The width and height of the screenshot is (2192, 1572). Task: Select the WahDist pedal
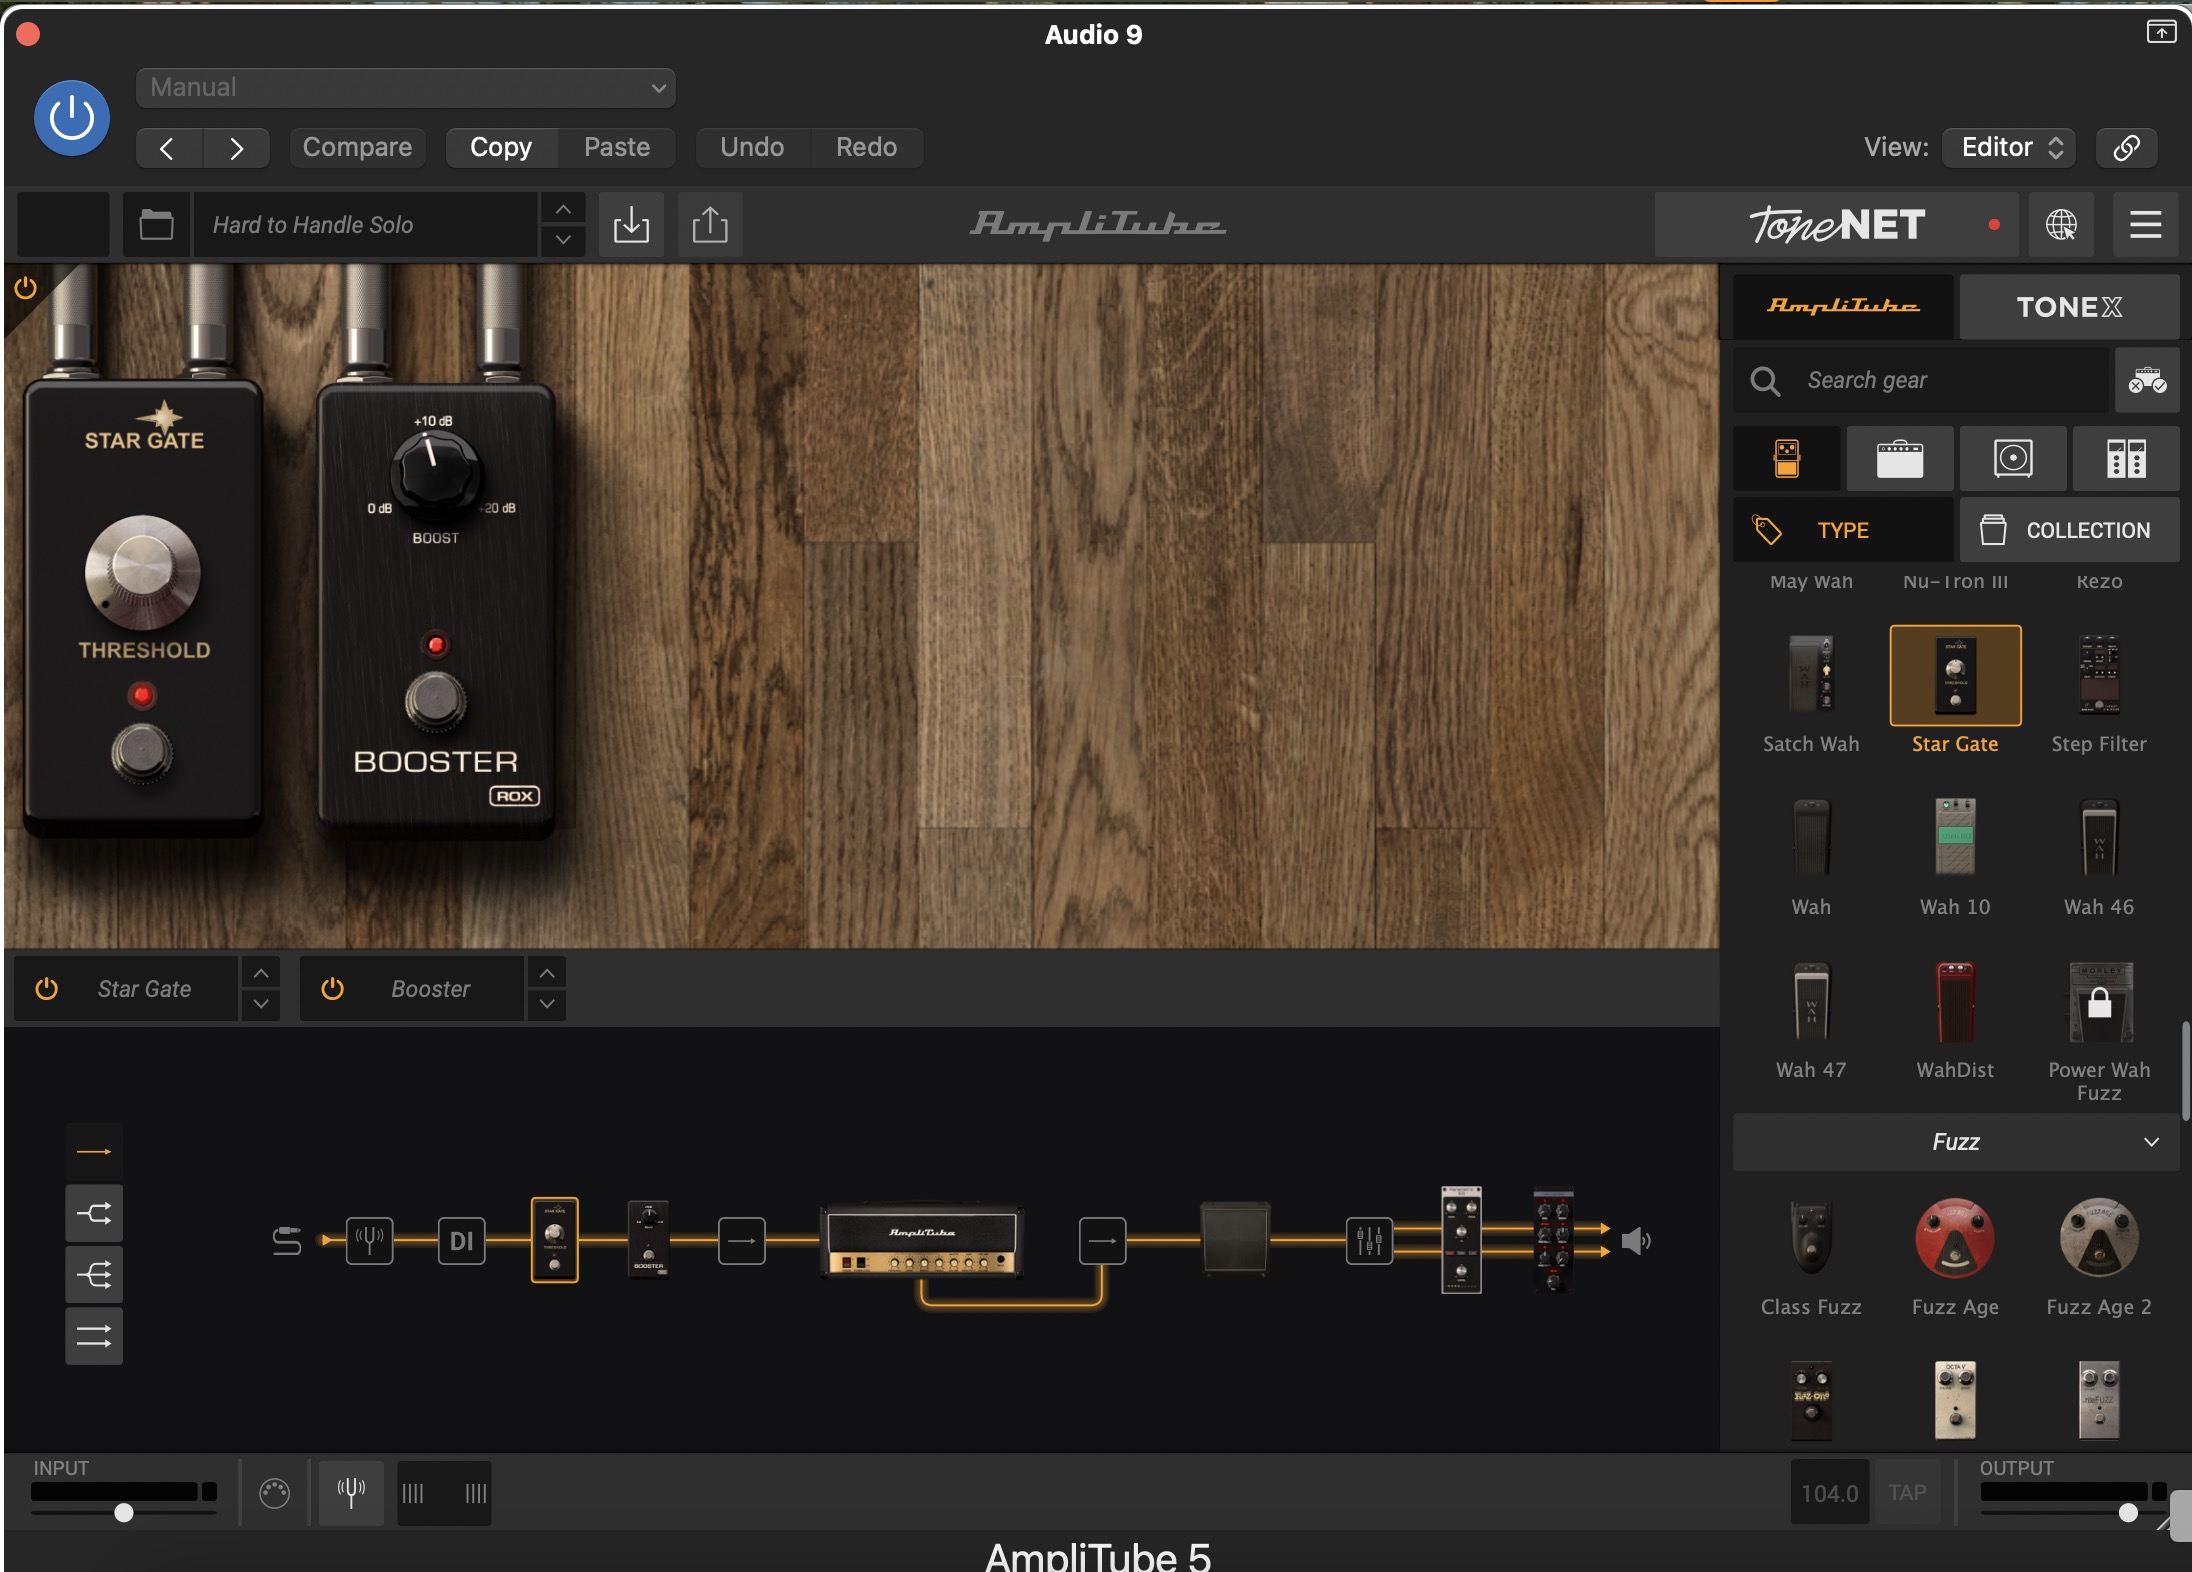coord(1955,1002)
